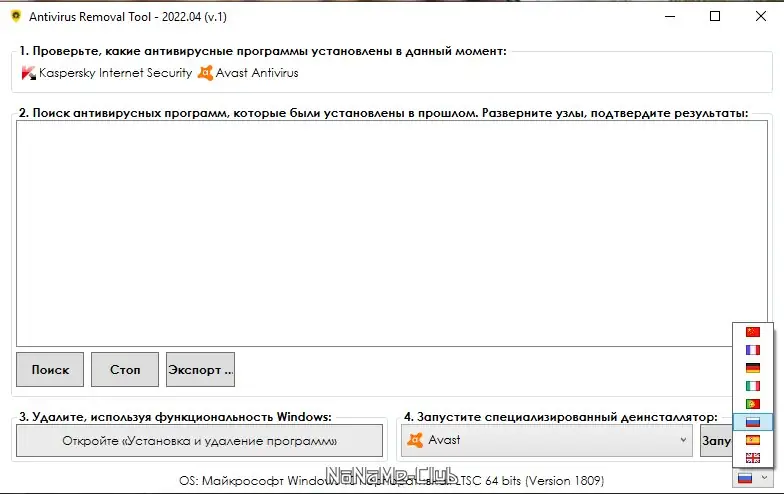
Task: Select the German flag language option
Action: click(752, 368)
